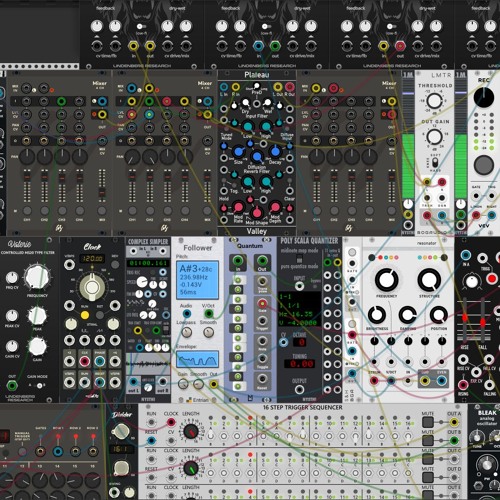Click the blue EVEN output jack on resonator
The image size is (500, 500).
442,380
